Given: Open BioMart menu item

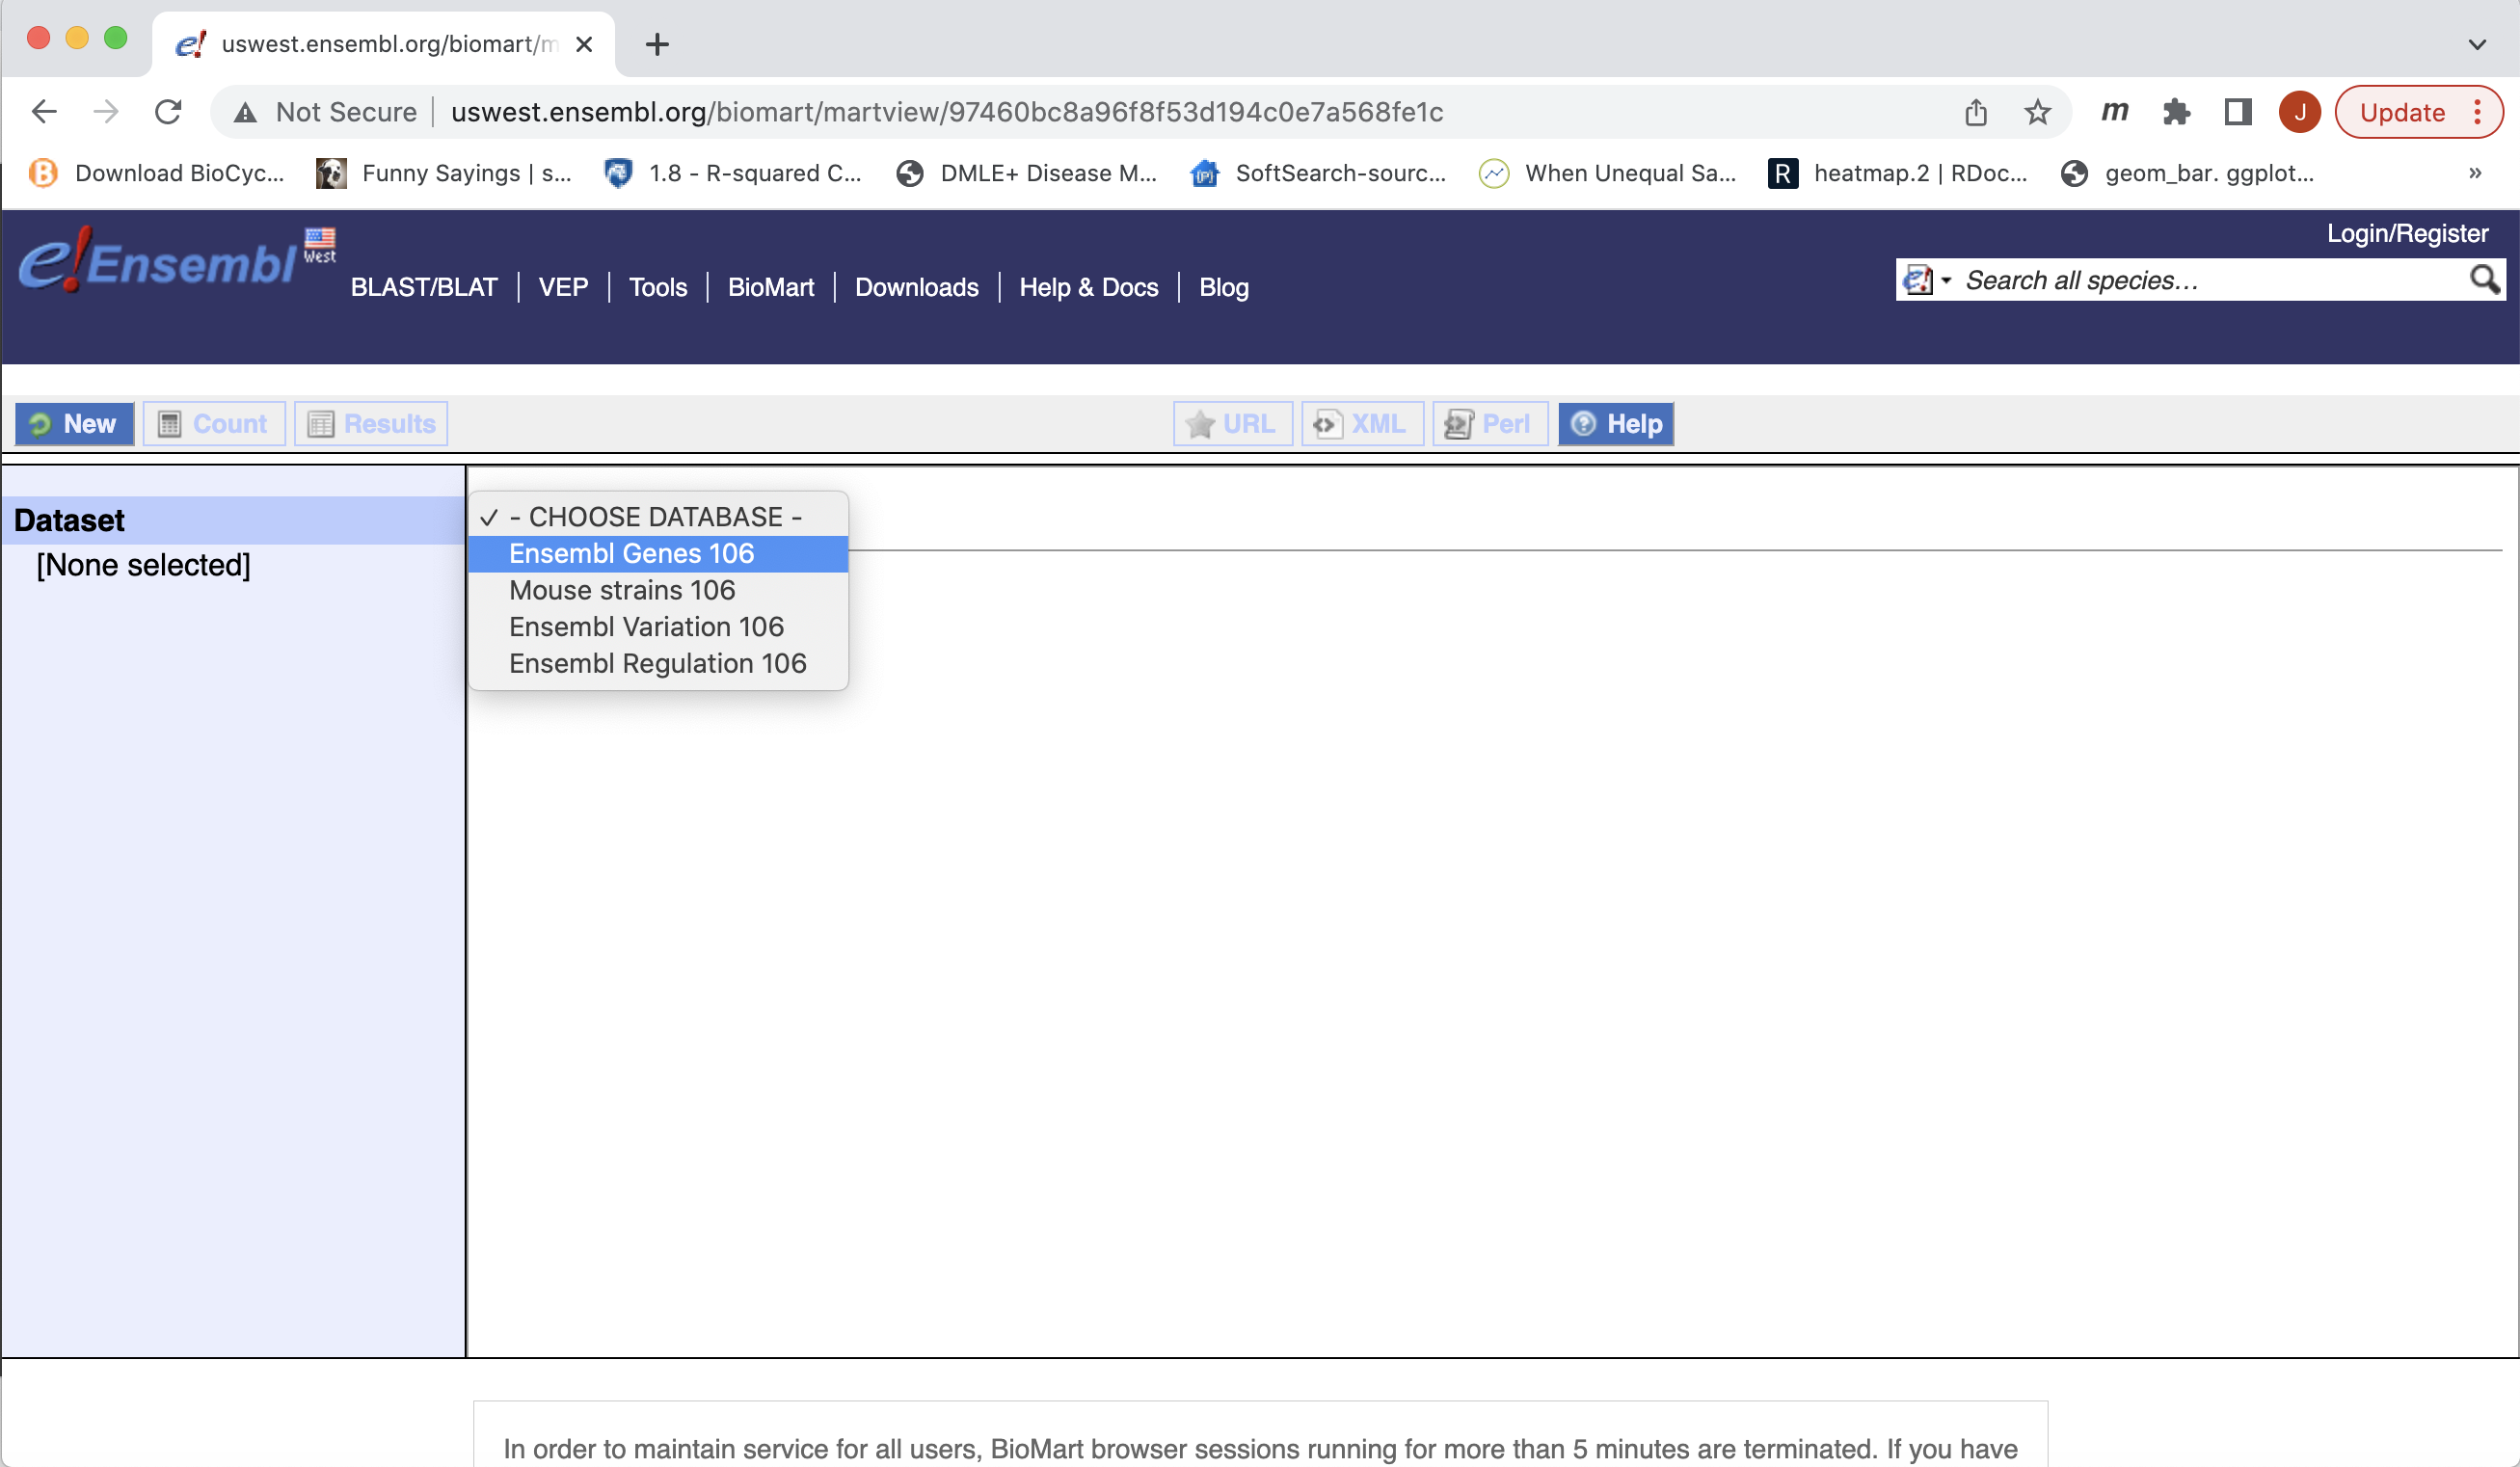Looking at the screenshot, I should click(x=771, y=287).
